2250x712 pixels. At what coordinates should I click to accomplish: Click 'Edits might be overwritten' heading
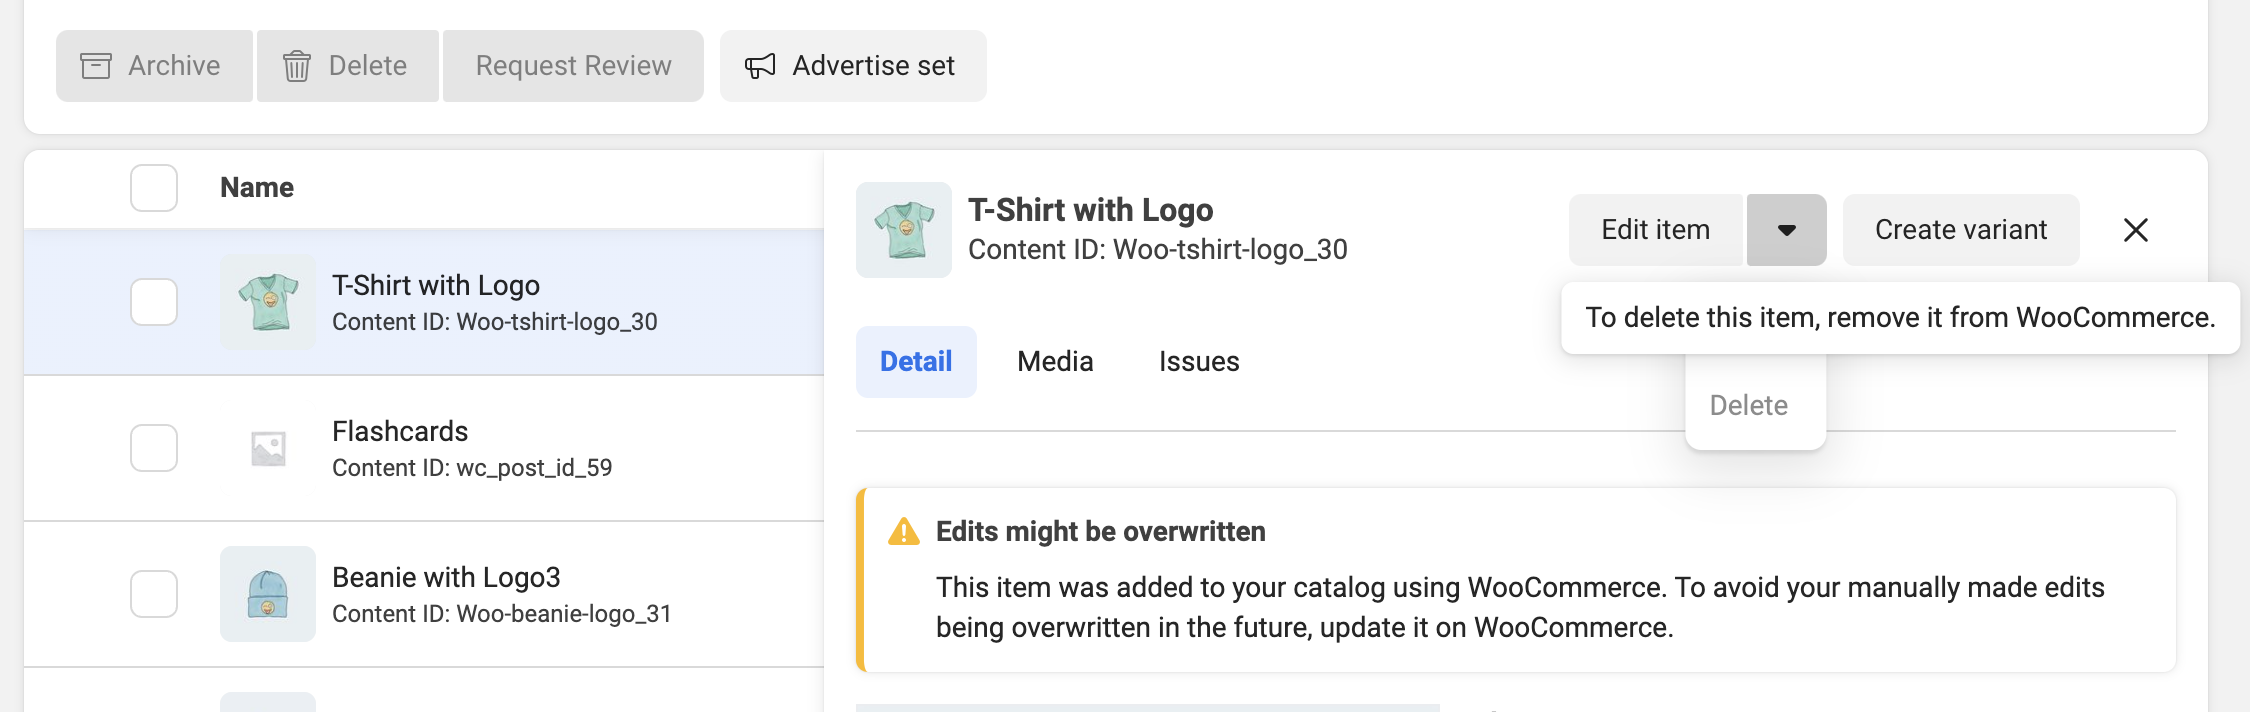pos(1101,532)
